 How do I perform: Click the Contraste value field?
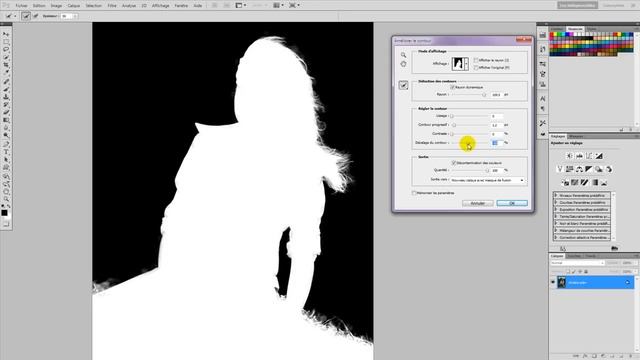tap(497, 134)
